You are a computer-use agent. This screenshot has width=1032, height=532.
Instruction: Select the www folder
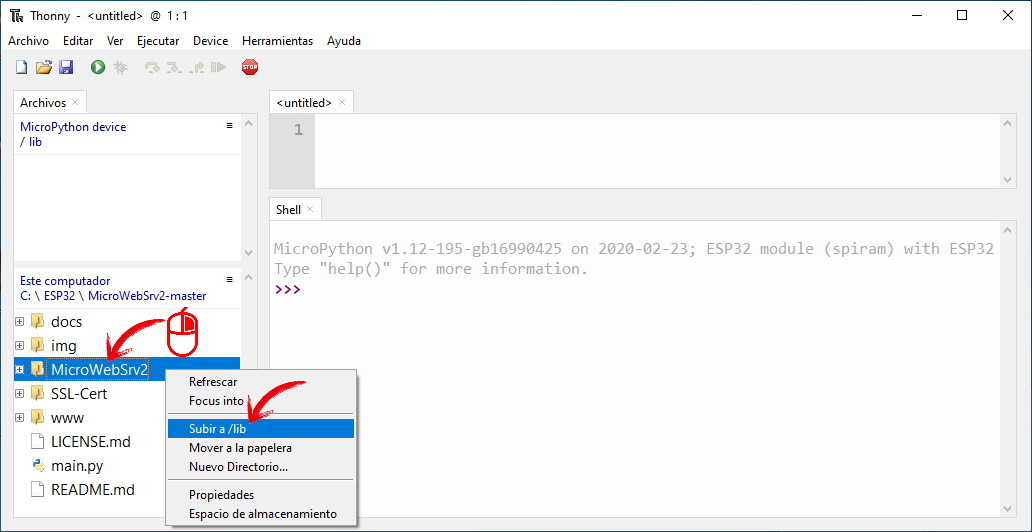pyautogui.click(x=67, y=417)
